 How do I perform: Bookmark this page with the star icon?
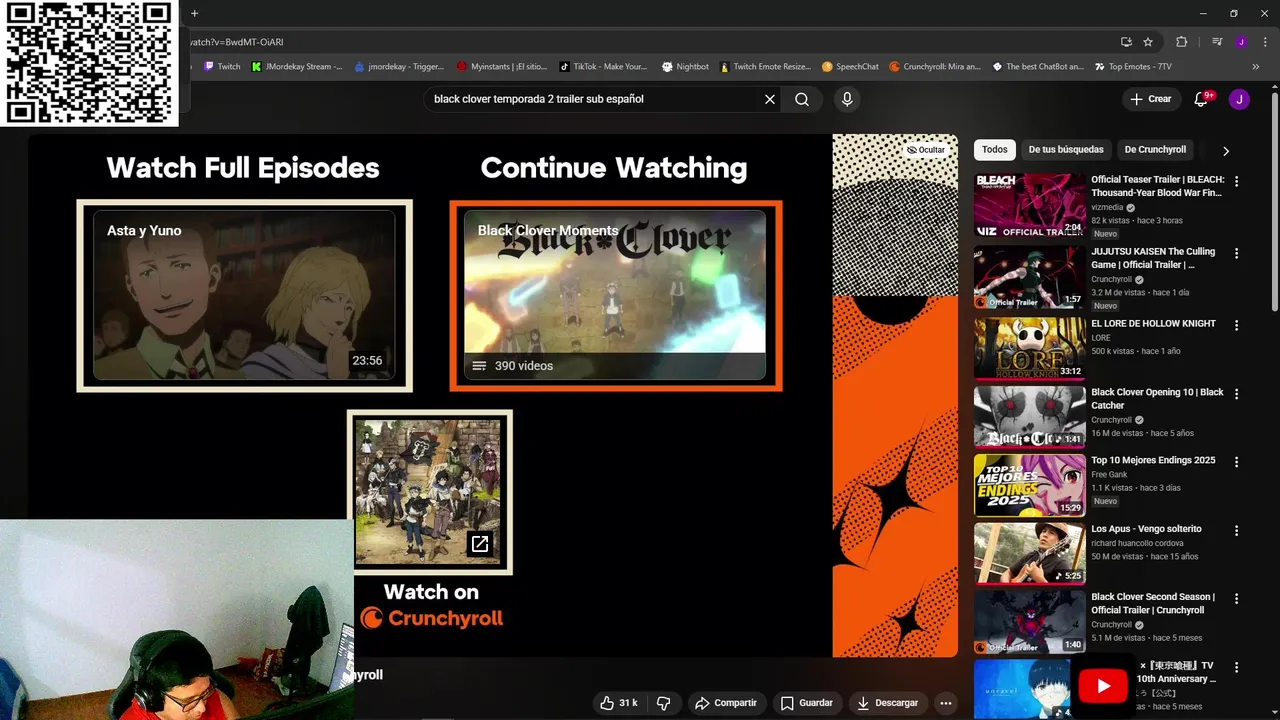pyautogui.click(x=1148, y=42)
